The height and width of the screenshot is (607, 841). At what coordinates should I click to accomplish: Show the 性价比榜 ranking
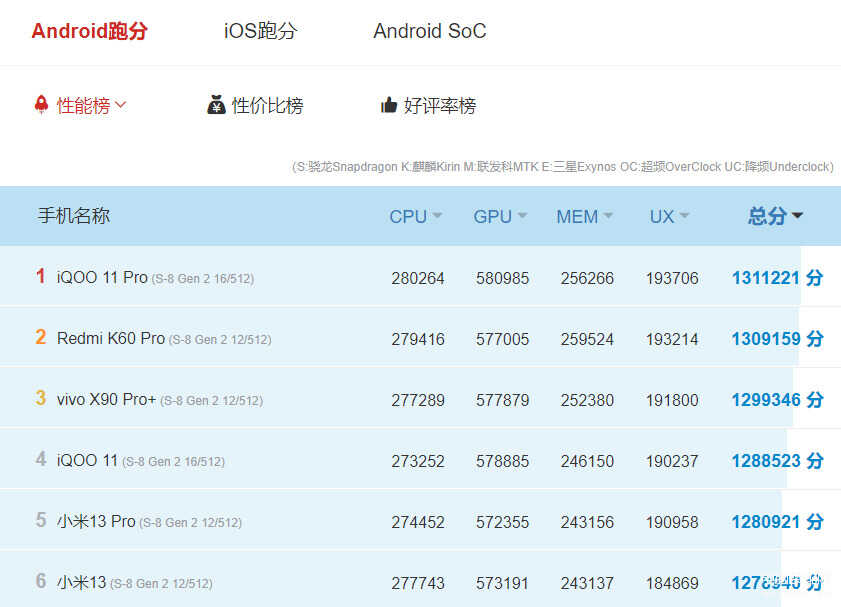[267, 105]
